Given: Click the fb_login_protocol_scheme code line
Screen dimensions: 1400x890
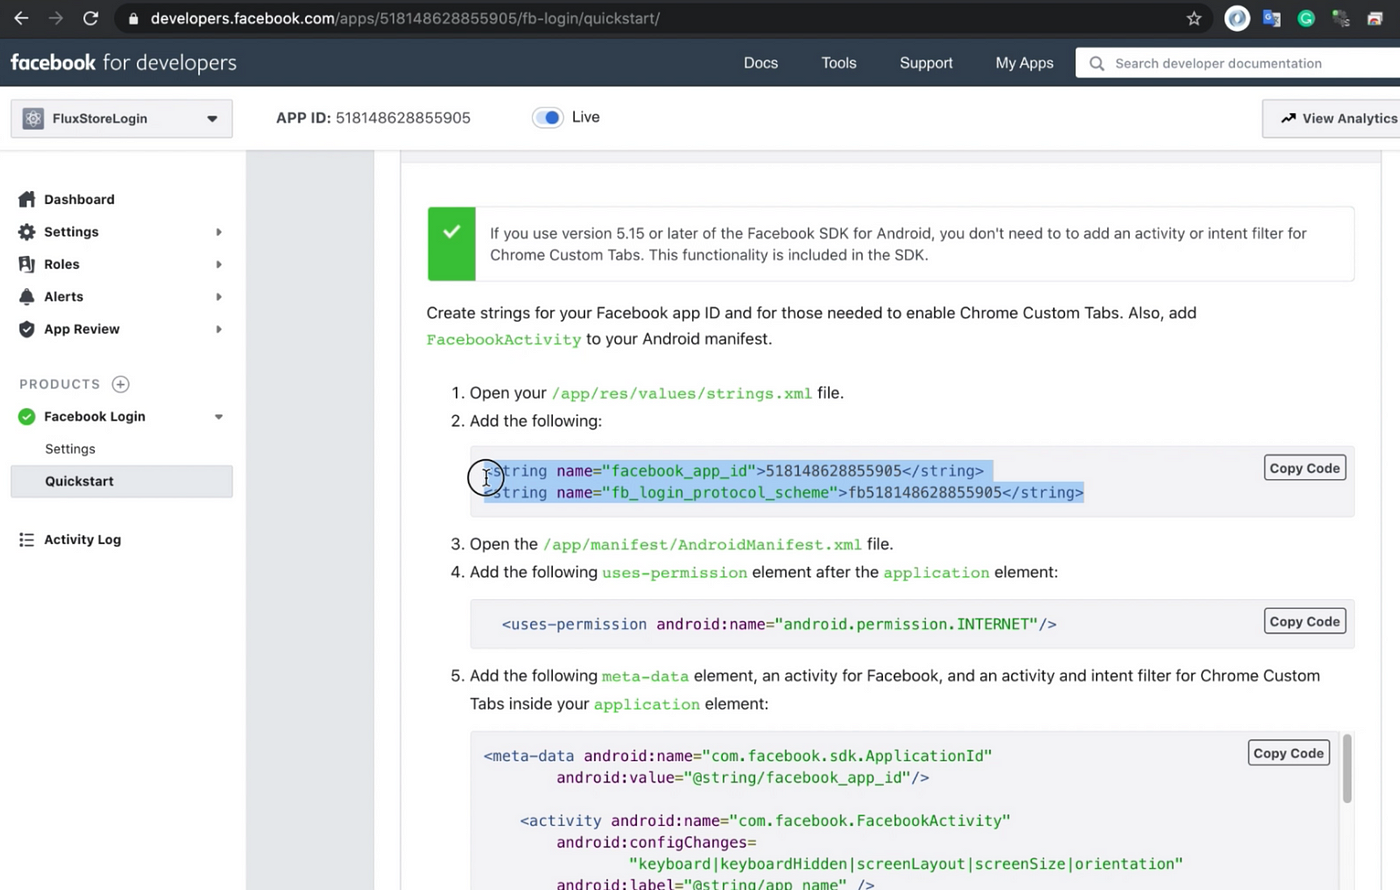Looking at the screenshot, I should tap(785, 492).
